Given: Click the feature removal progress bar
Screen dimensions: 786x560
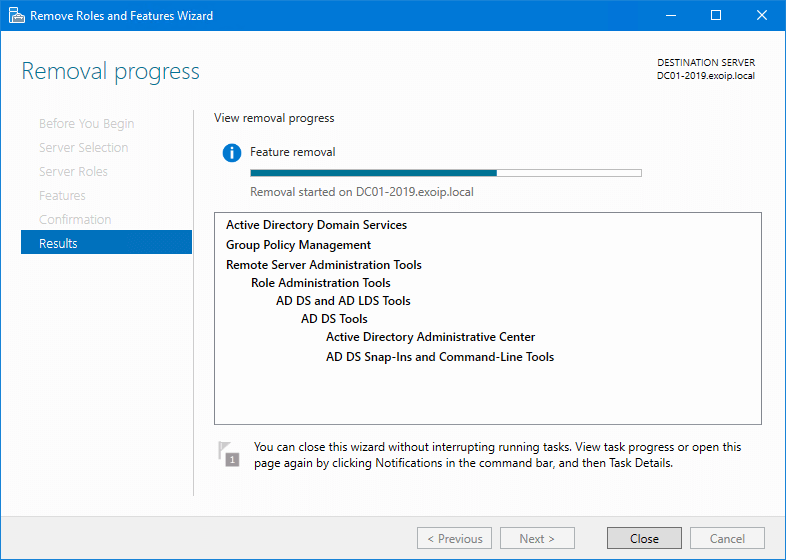Looking at the screenshot, I should tap(446, 173).
